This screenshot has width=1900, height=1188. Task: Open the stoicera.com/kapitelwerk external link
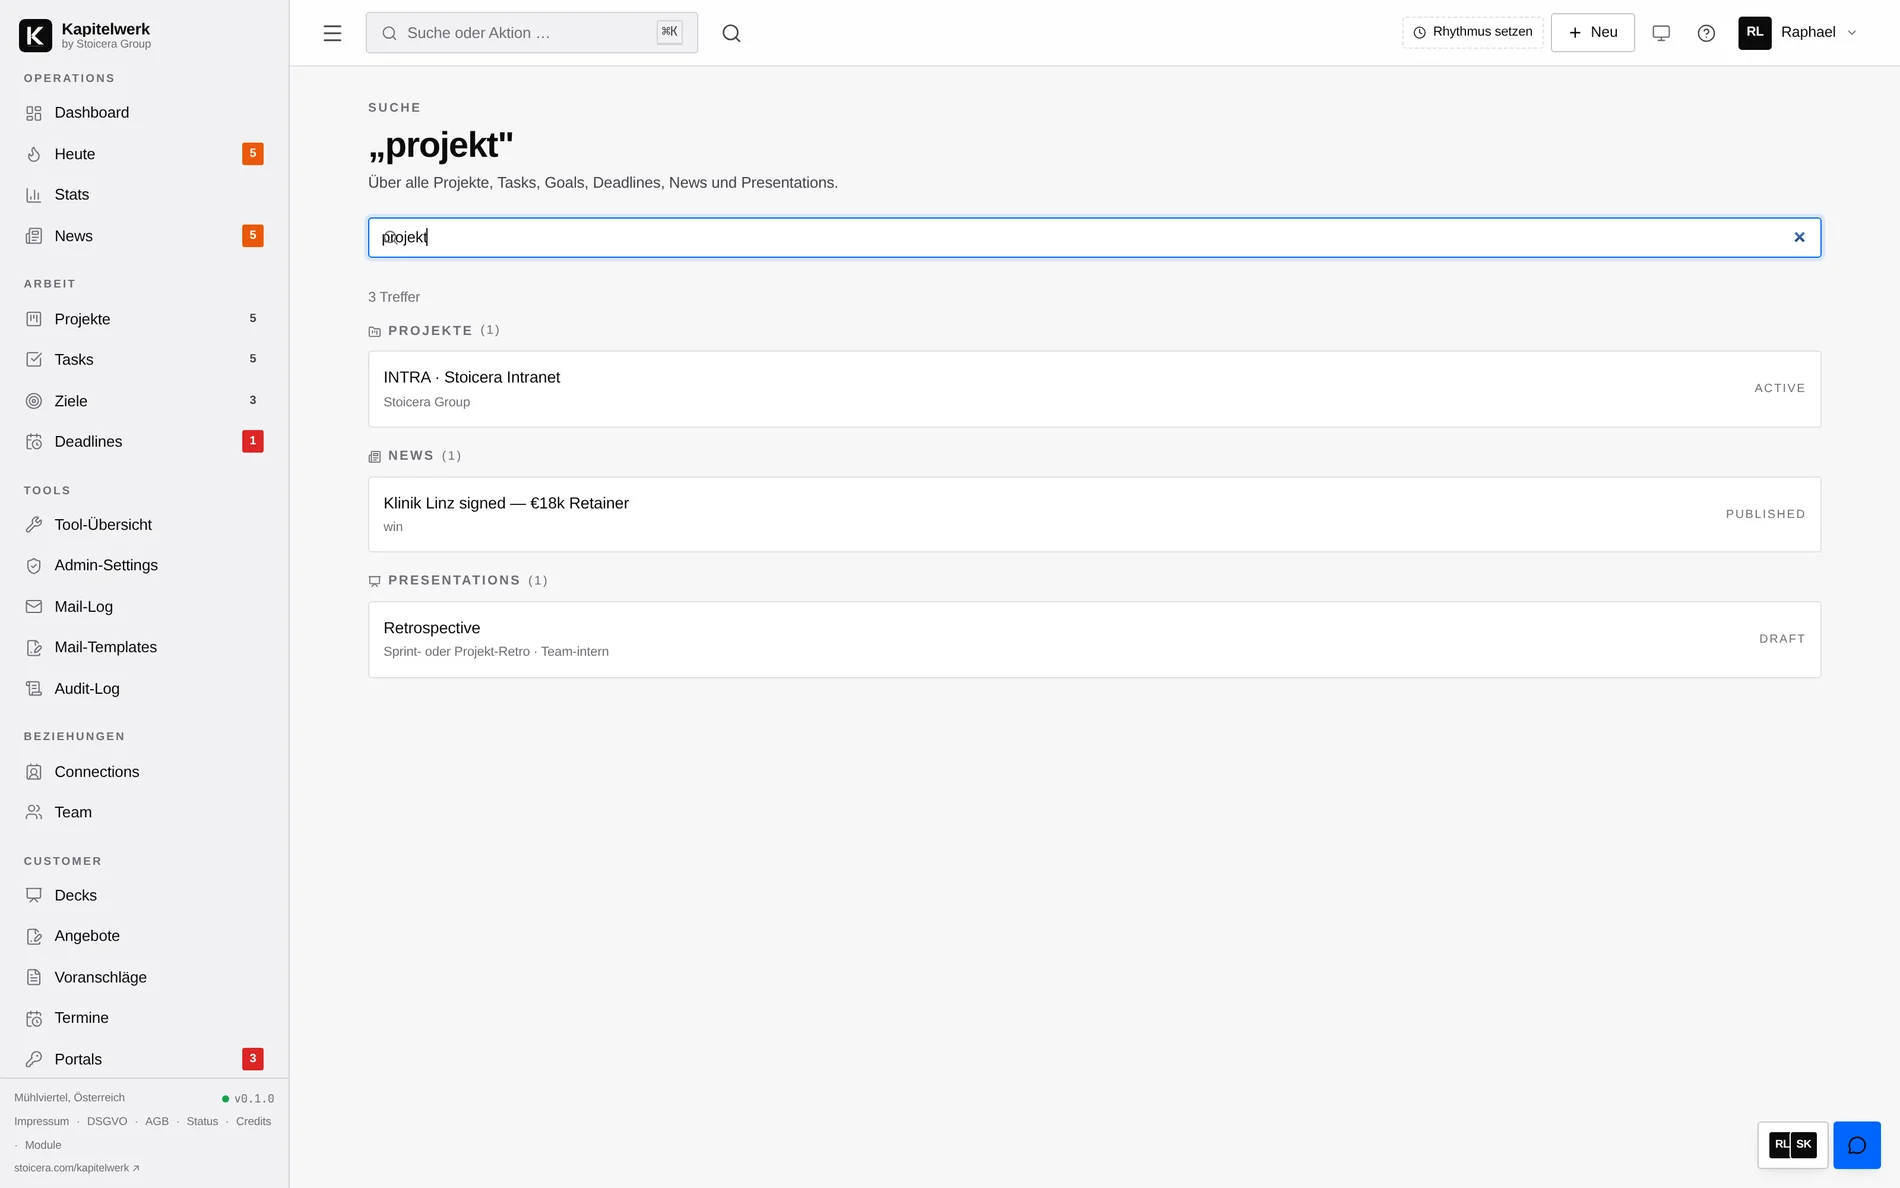[x=77, y=1168]
